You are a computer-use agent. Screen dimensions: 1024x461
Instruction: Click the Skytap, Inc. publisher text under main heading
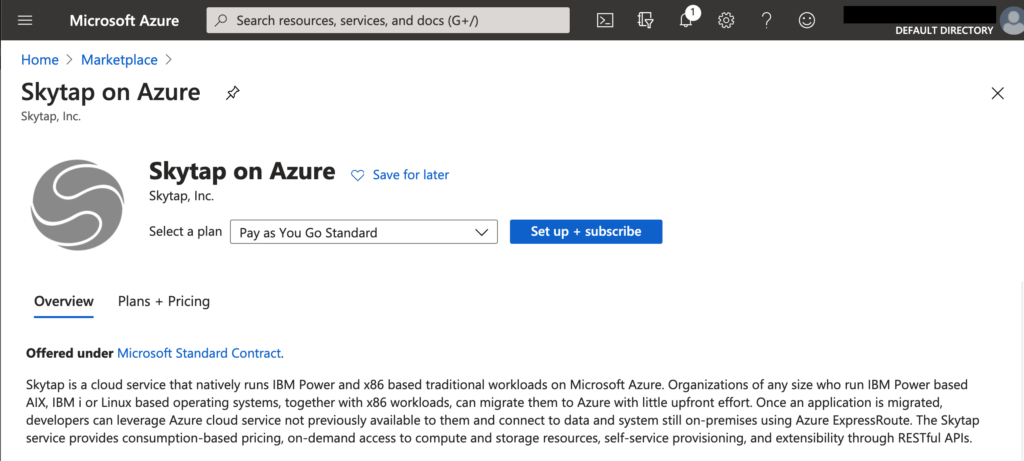pyautogui.click(x=182, y=195)
